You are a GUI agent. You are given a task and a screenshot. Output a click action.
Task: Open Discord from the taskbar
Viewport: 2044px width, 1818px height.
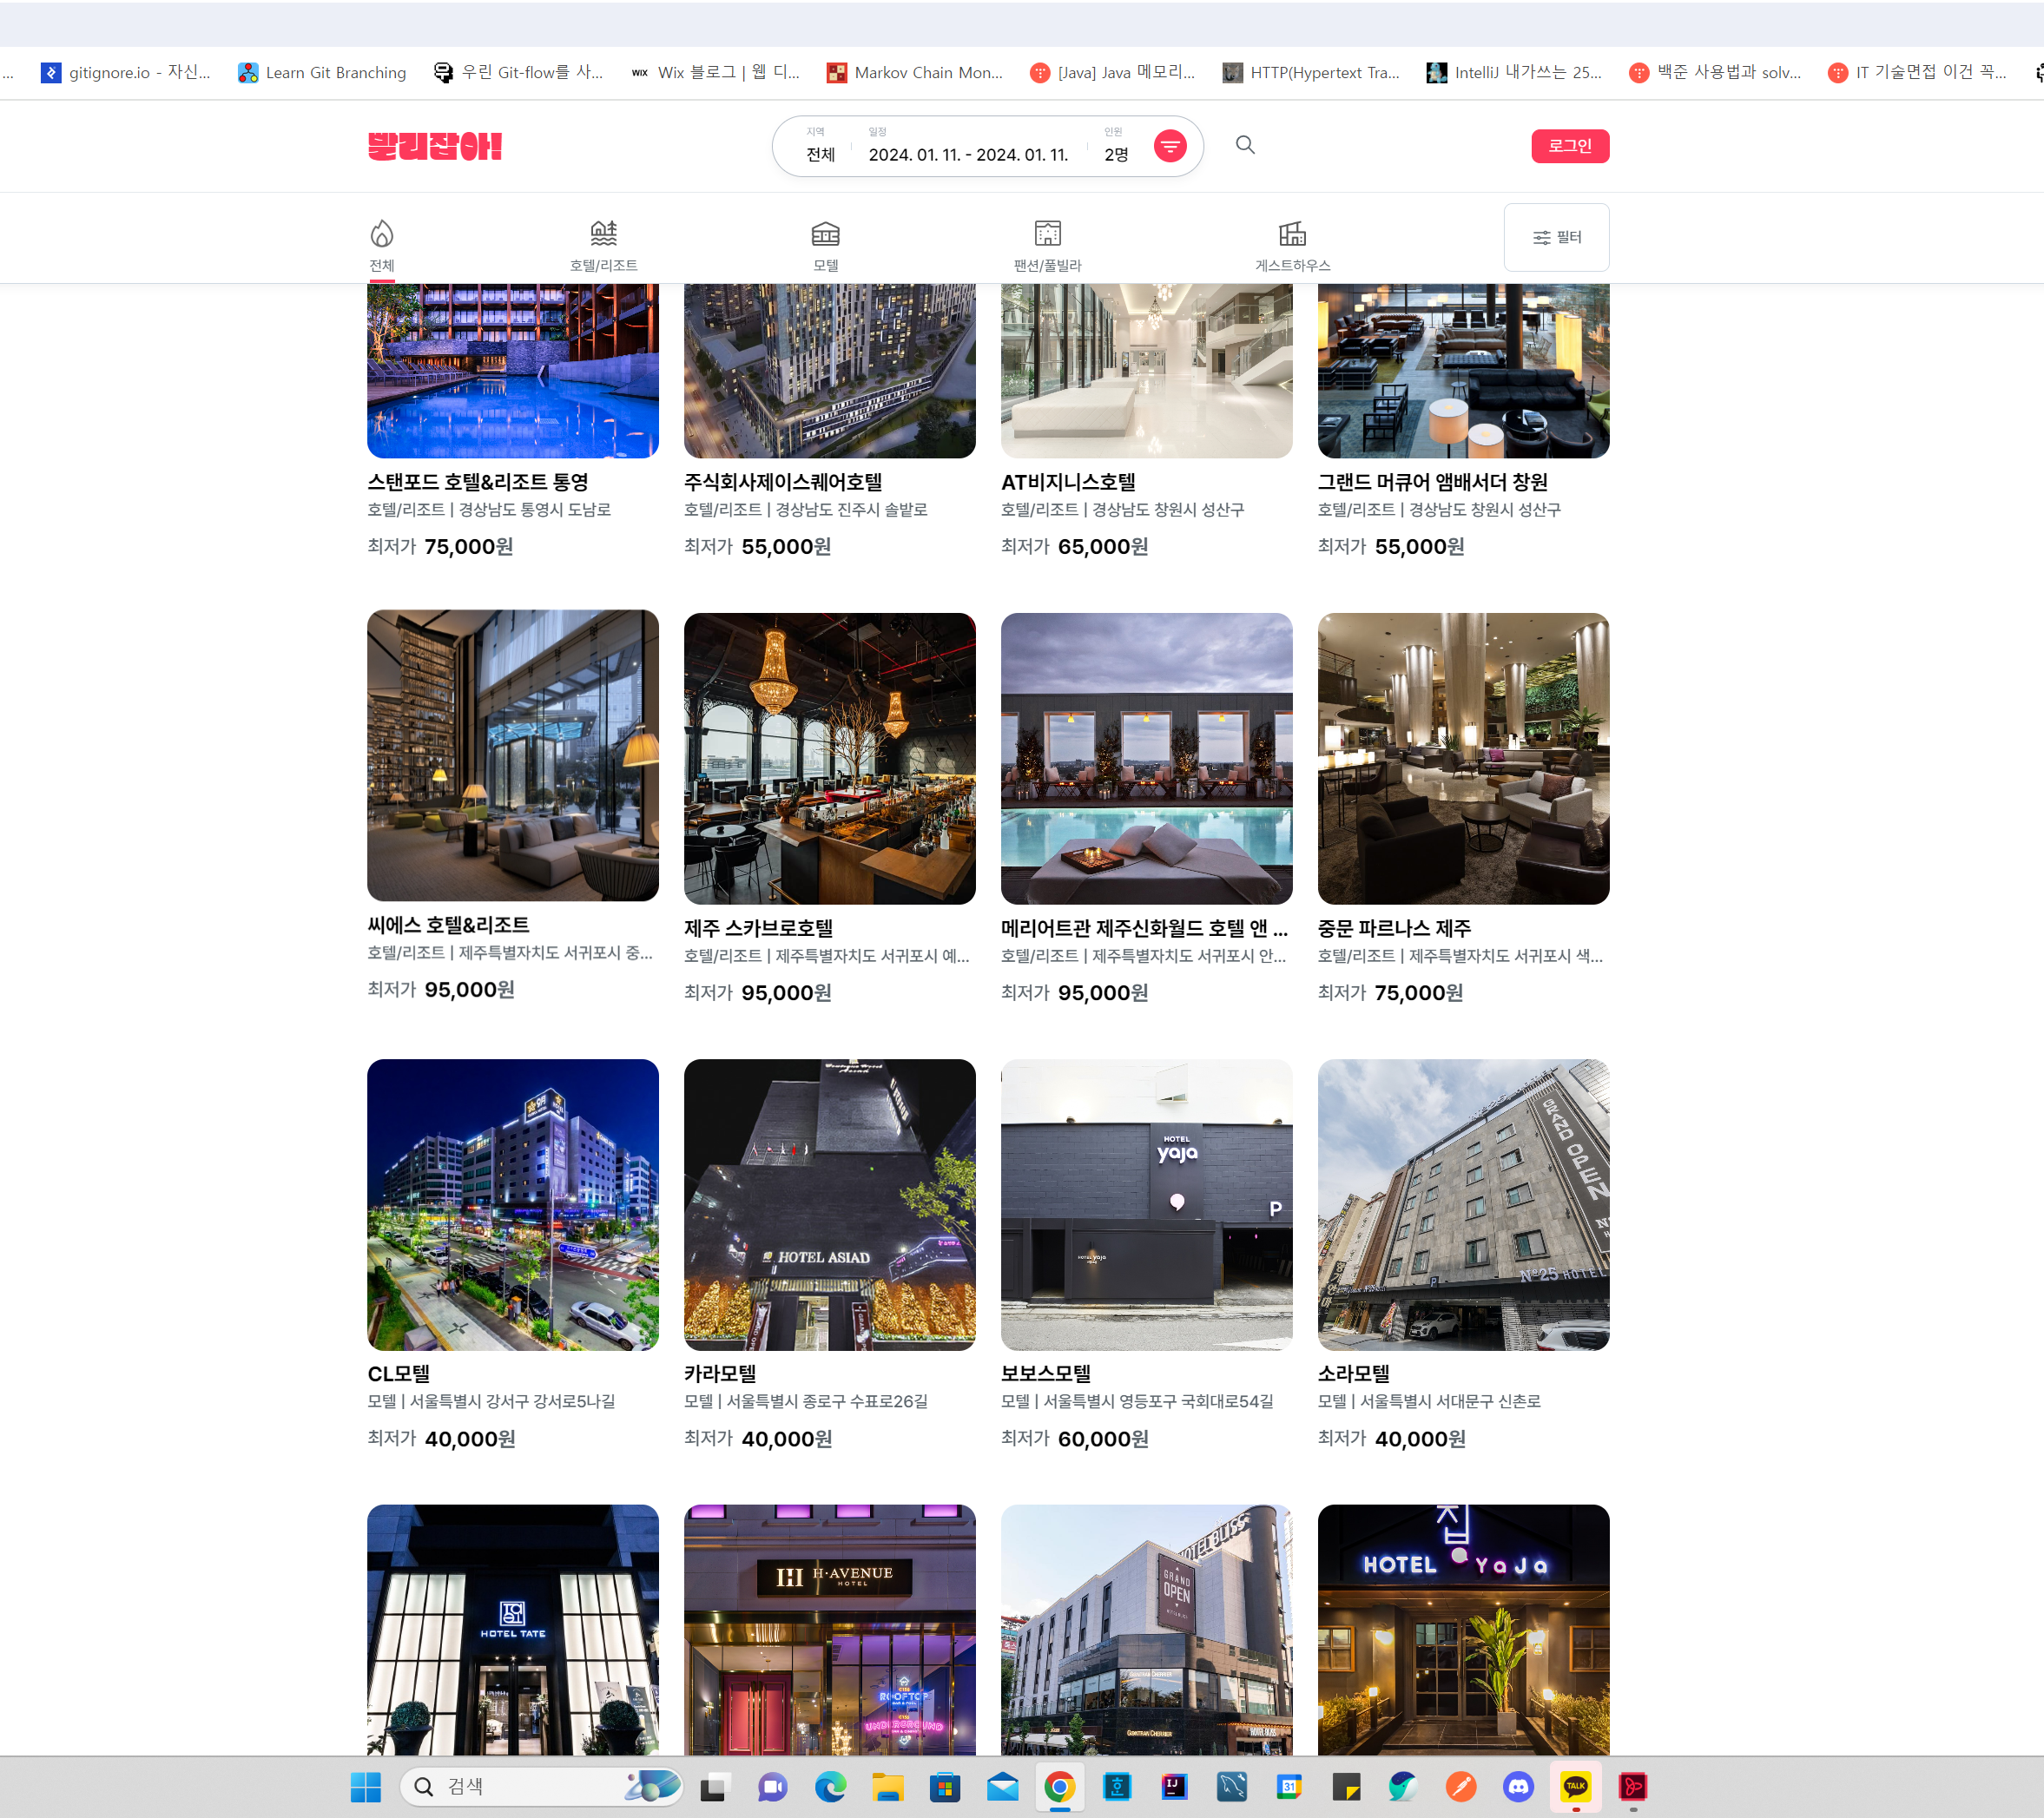click(1518, 1786)
